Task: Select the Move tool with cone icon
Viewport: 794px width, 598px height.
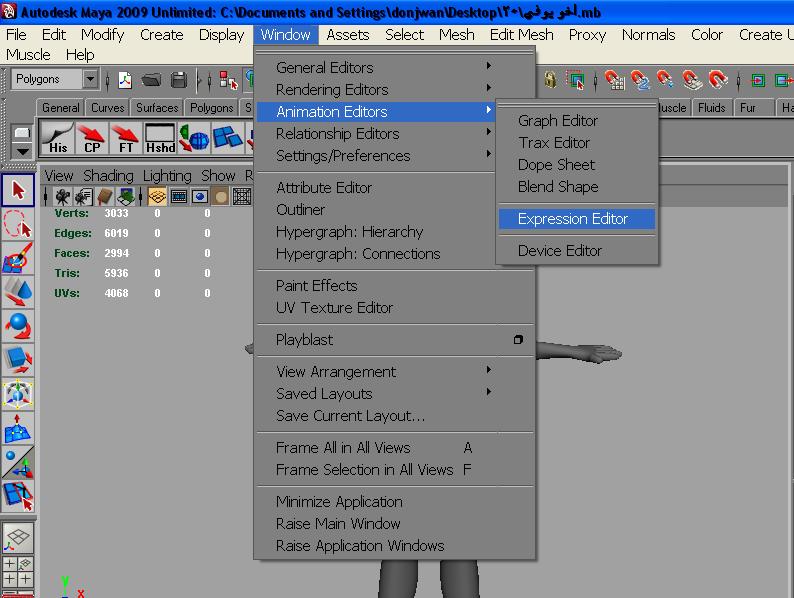Action: point(18,292)
